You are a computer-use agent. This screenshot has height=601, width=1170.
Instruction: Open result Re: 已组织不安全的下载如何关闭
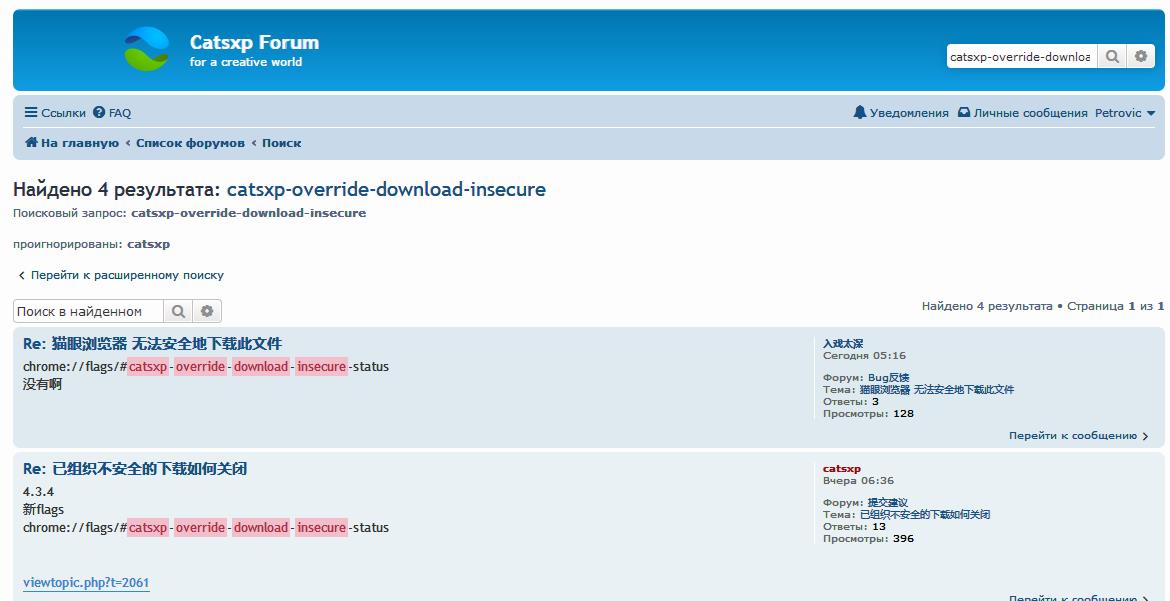click(x=135, y=469)
